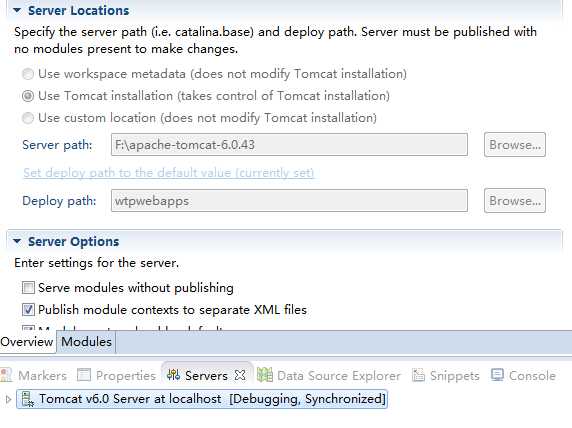
Task: Switch to the Modules tab
Action: click(86, 342)
